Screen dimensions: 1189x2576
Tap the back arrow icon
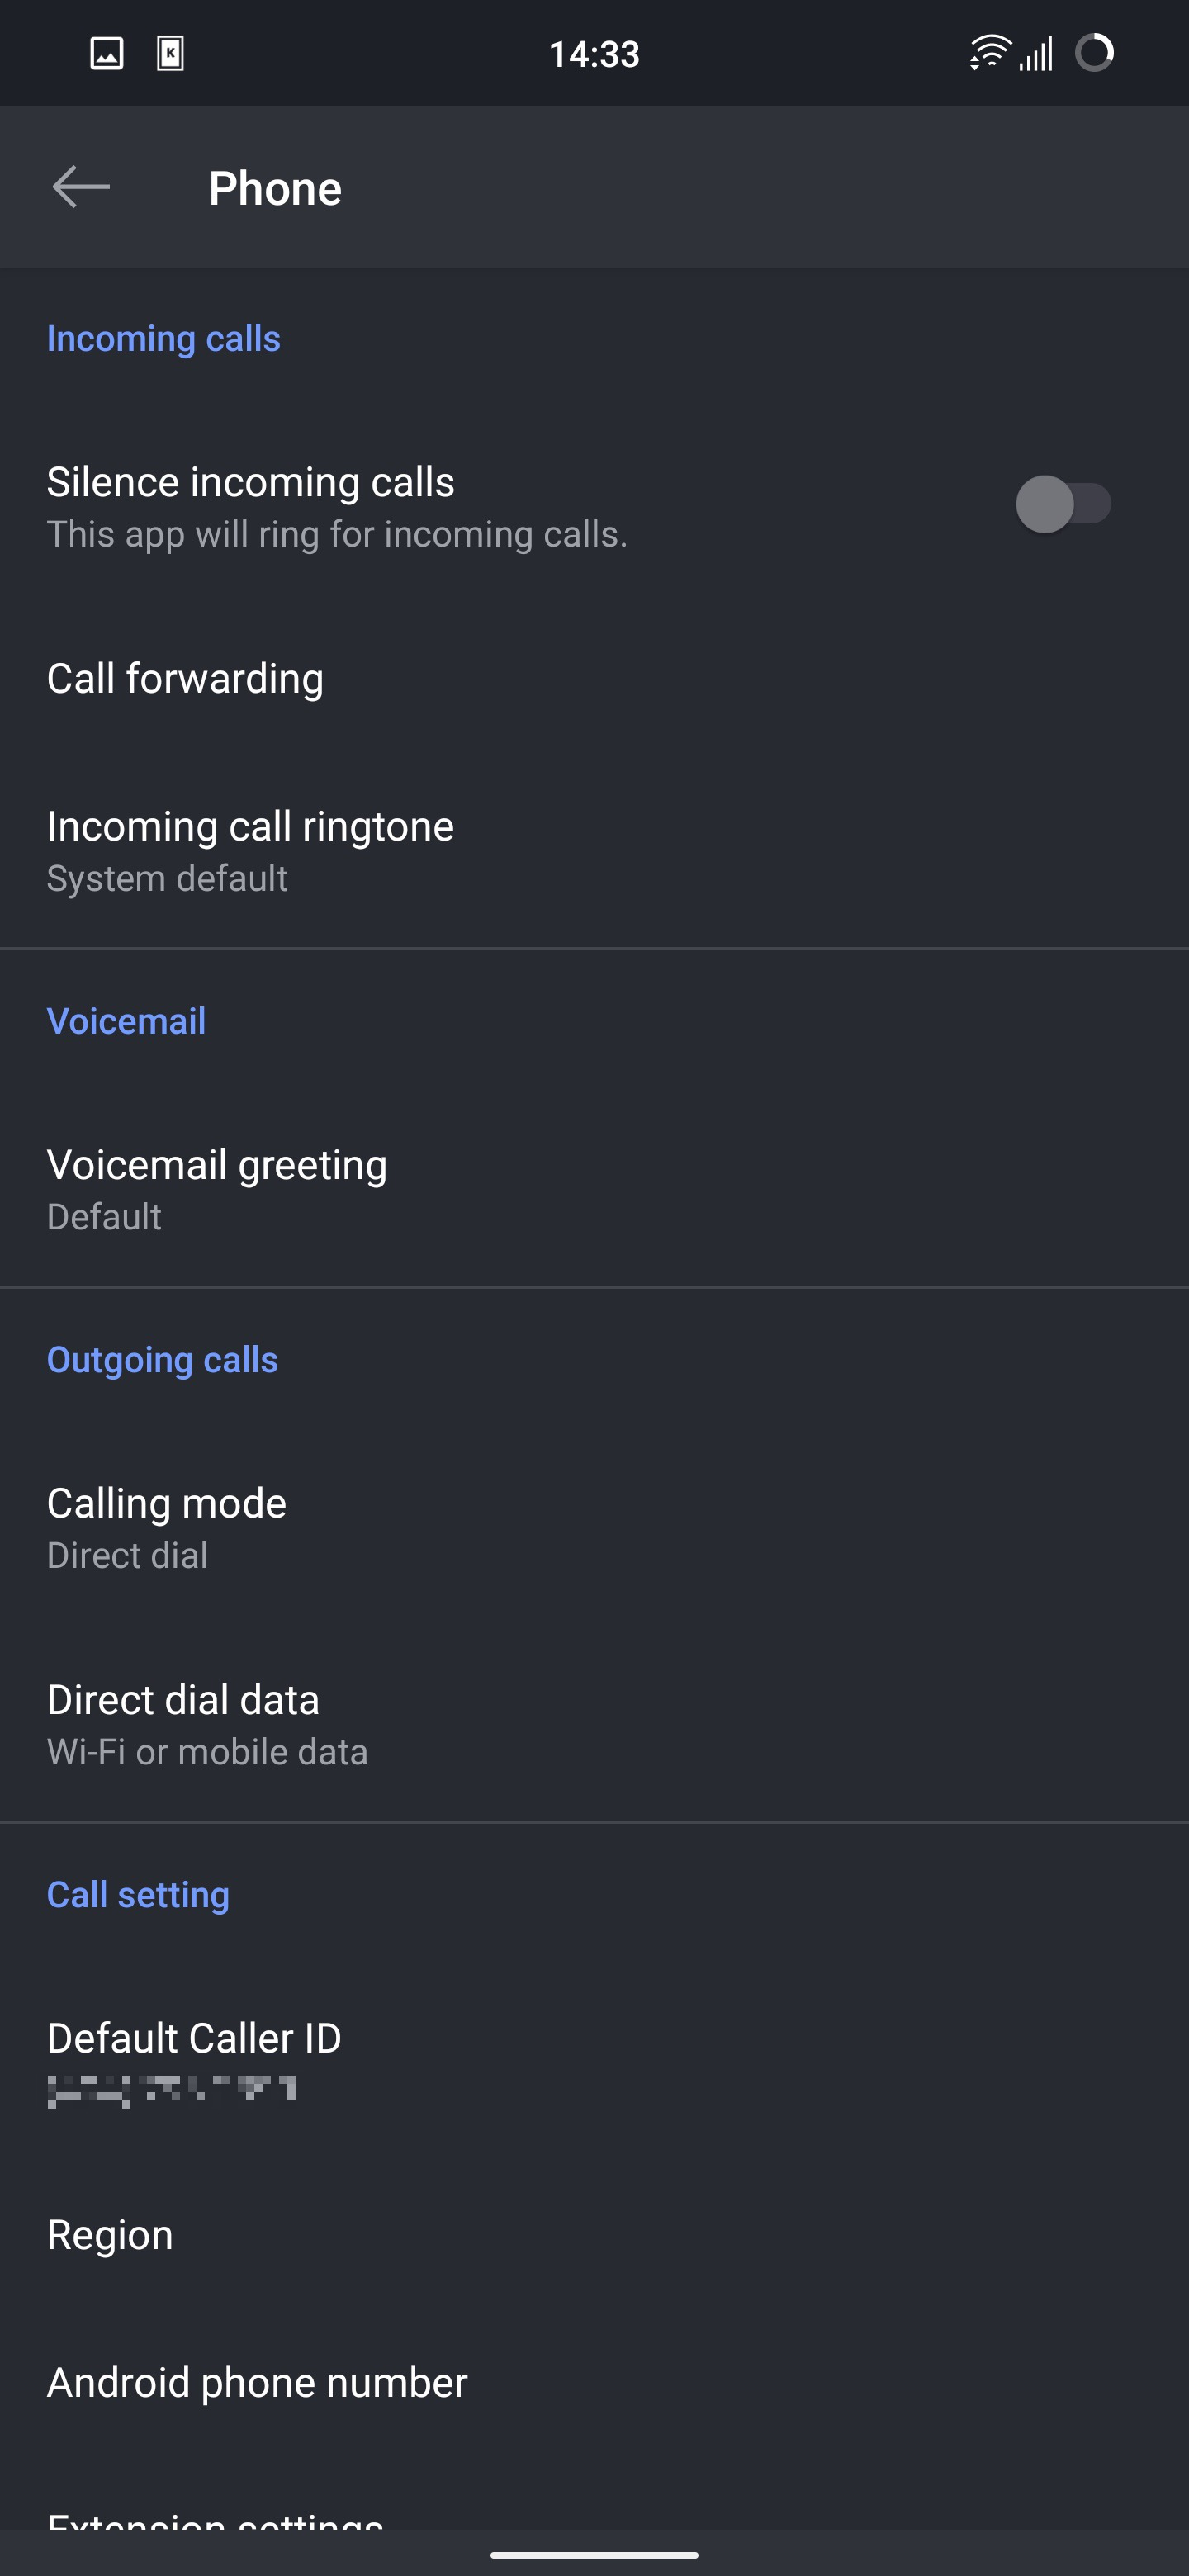point(81,187)
